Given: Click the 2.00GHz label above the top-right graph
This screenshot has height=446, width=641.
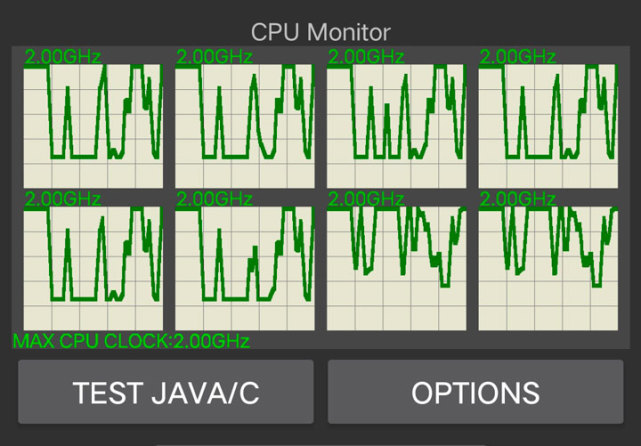Looking at the screenshot, I should pos(518,56).
